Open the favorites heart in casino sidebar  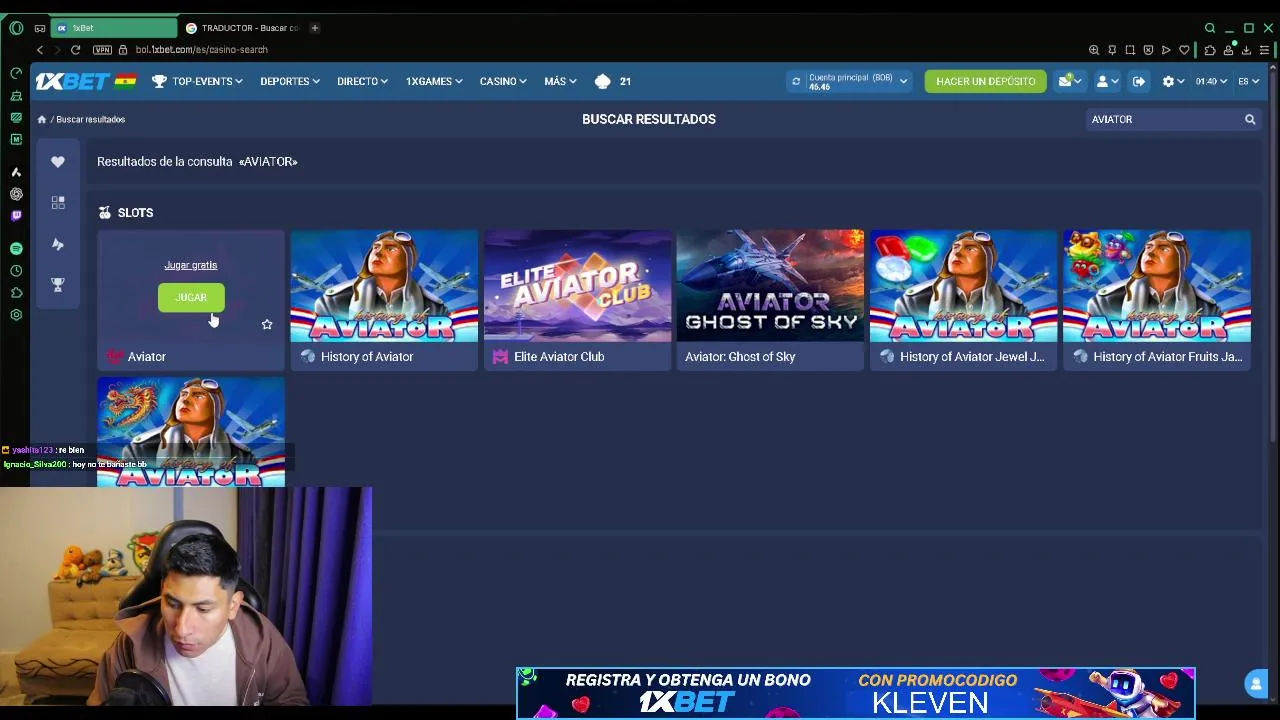point(58,162)
